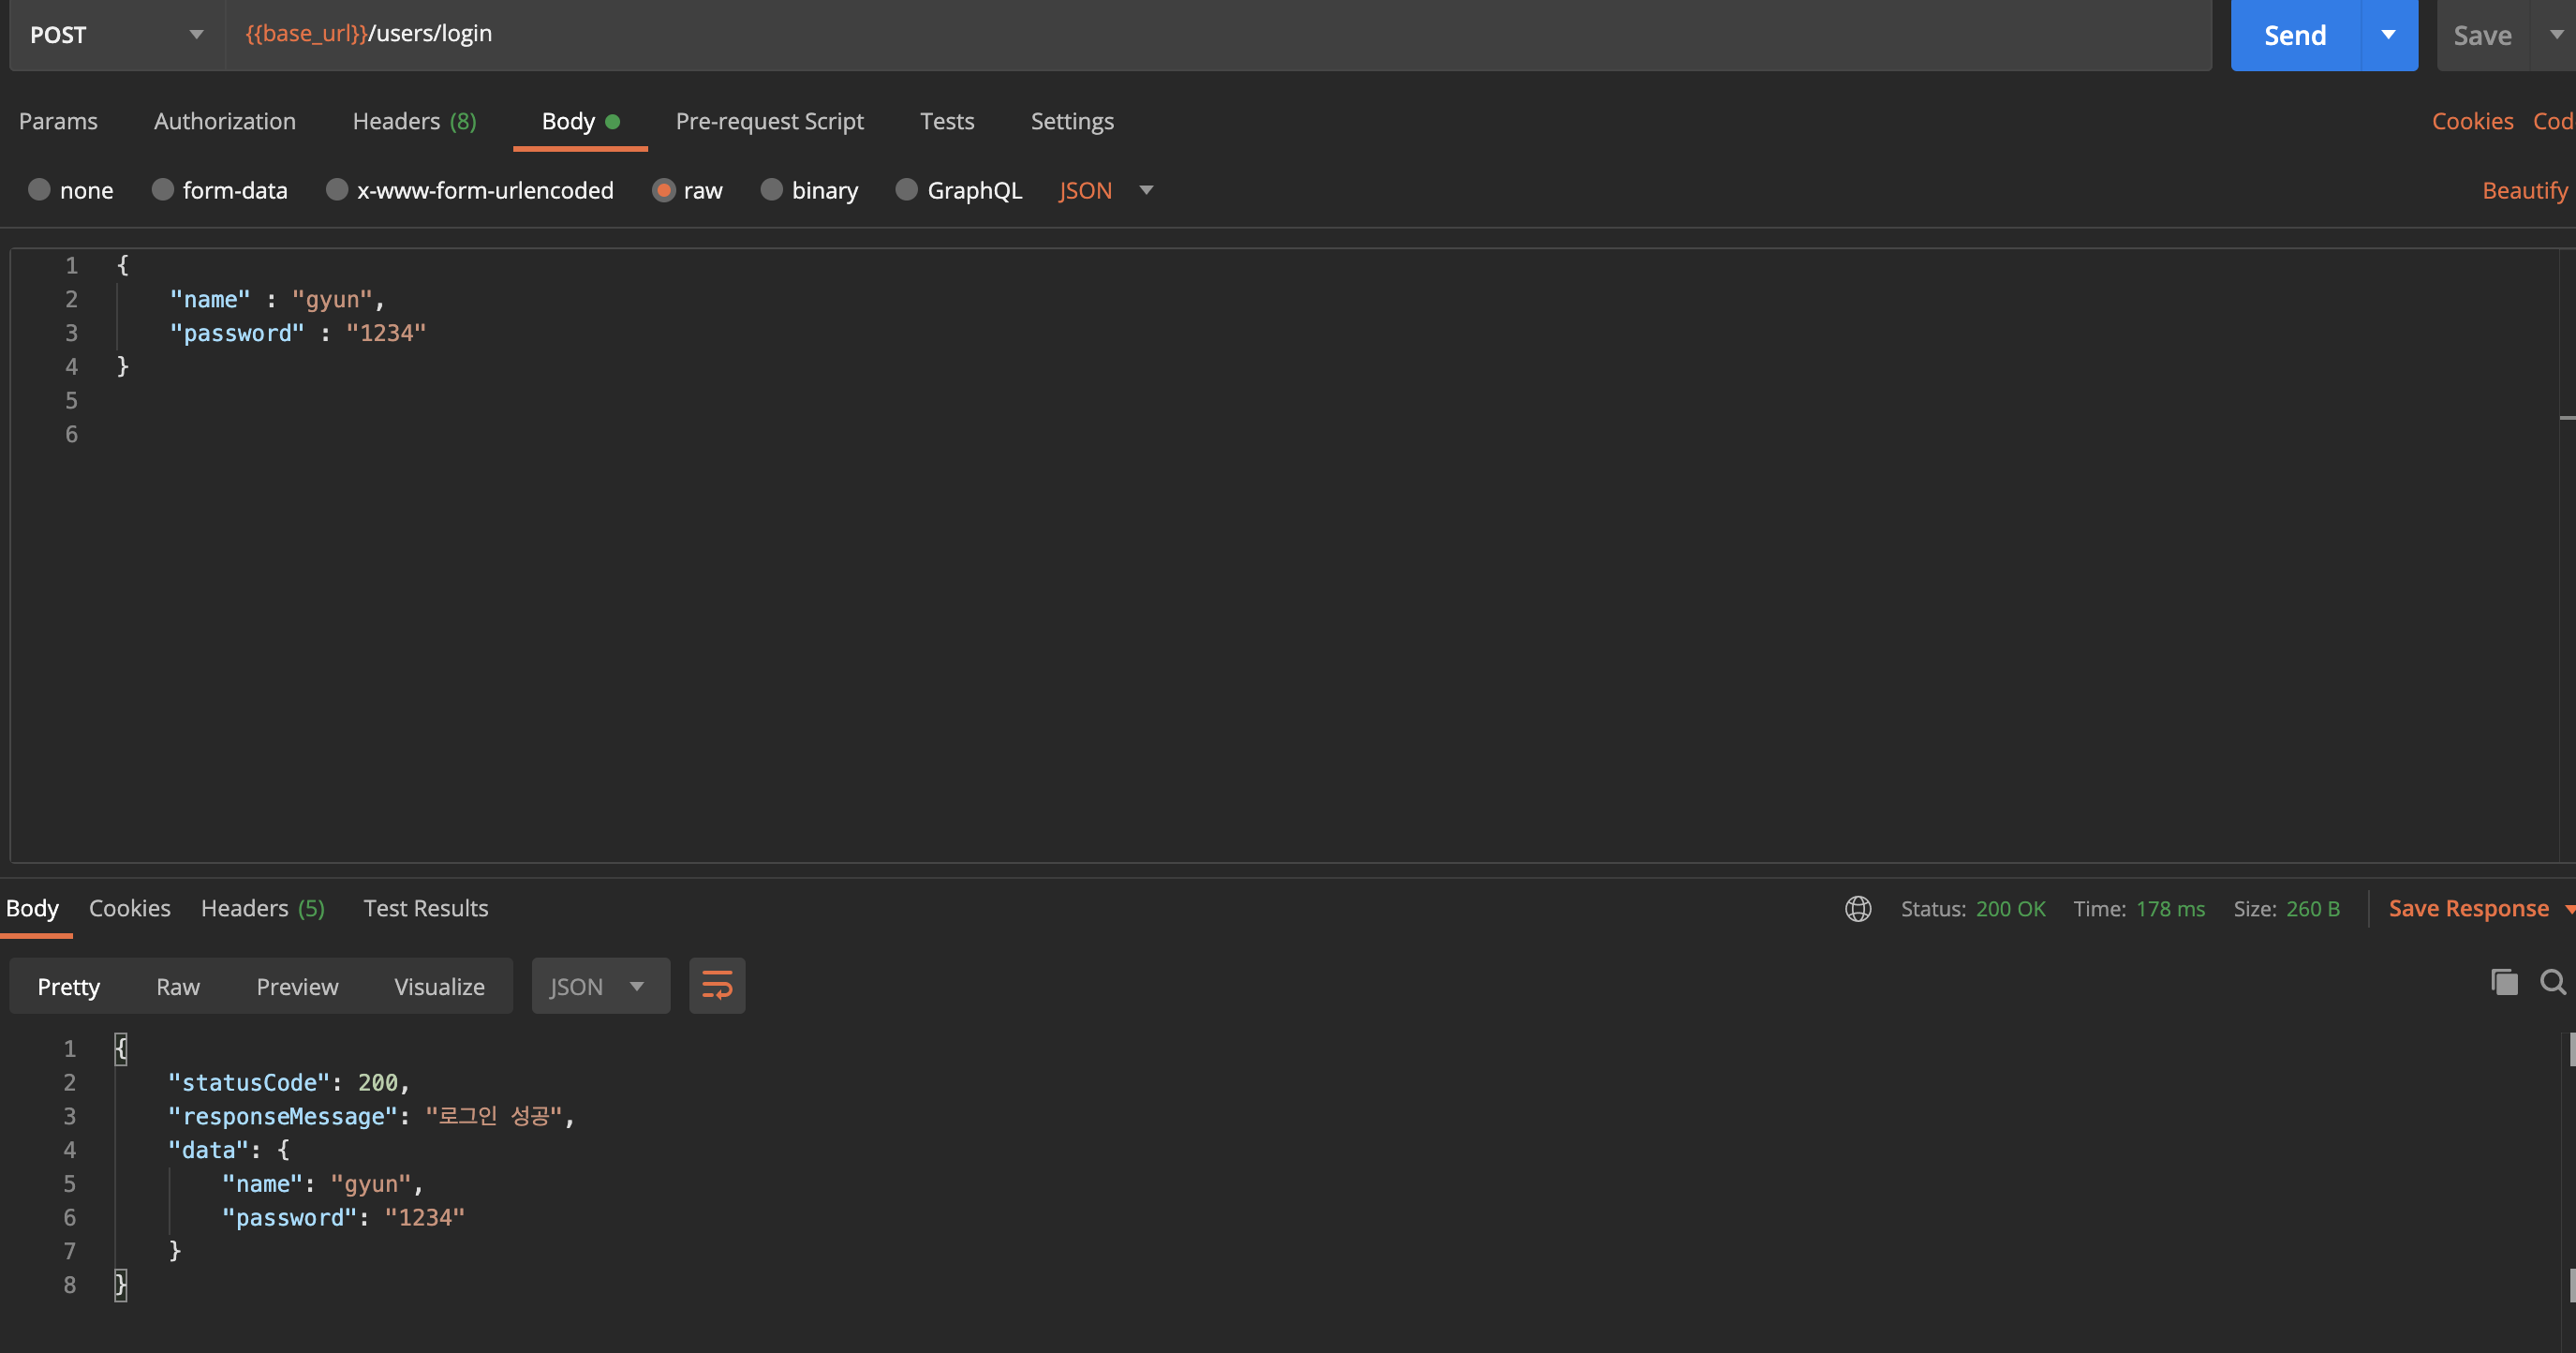Select x-www-form-urlencoded option
Image resolution: width=2576 pixels, height=1353 pixels.
coord(337,190)
